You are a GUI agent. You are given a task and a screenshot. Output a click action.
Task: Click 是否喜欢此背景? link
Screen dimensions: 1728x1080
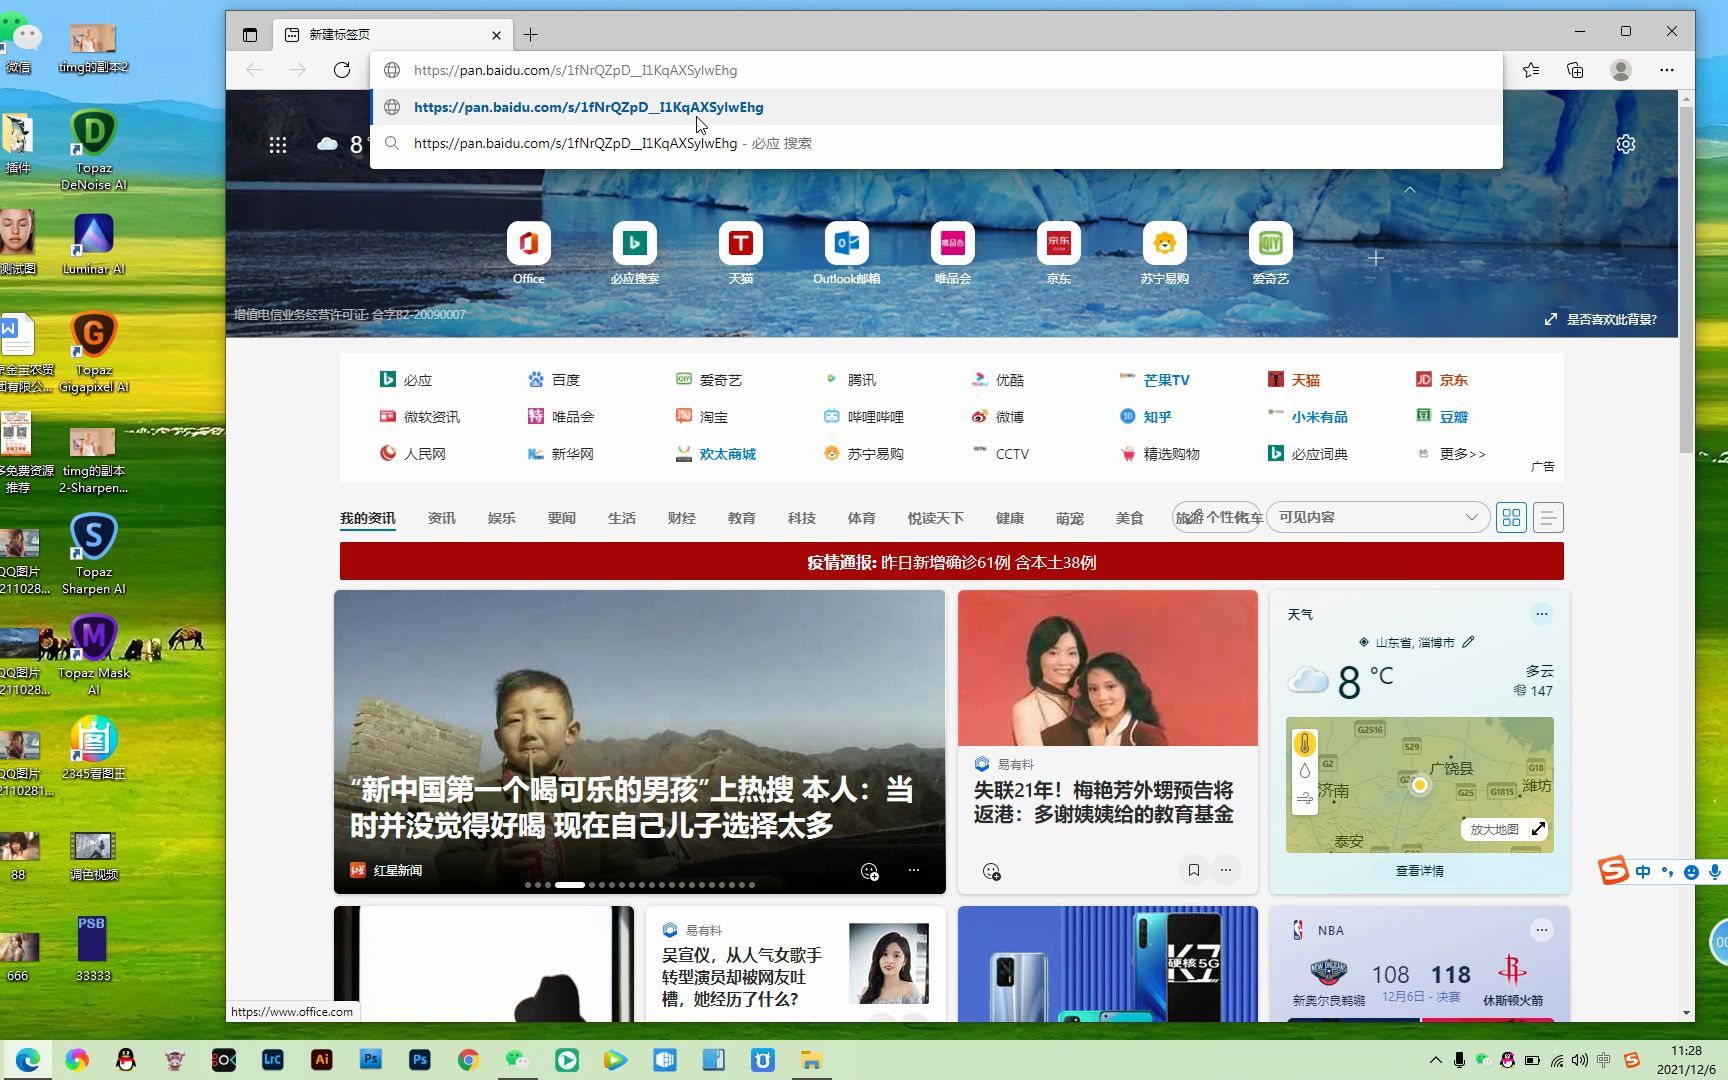click(1601, 319)
